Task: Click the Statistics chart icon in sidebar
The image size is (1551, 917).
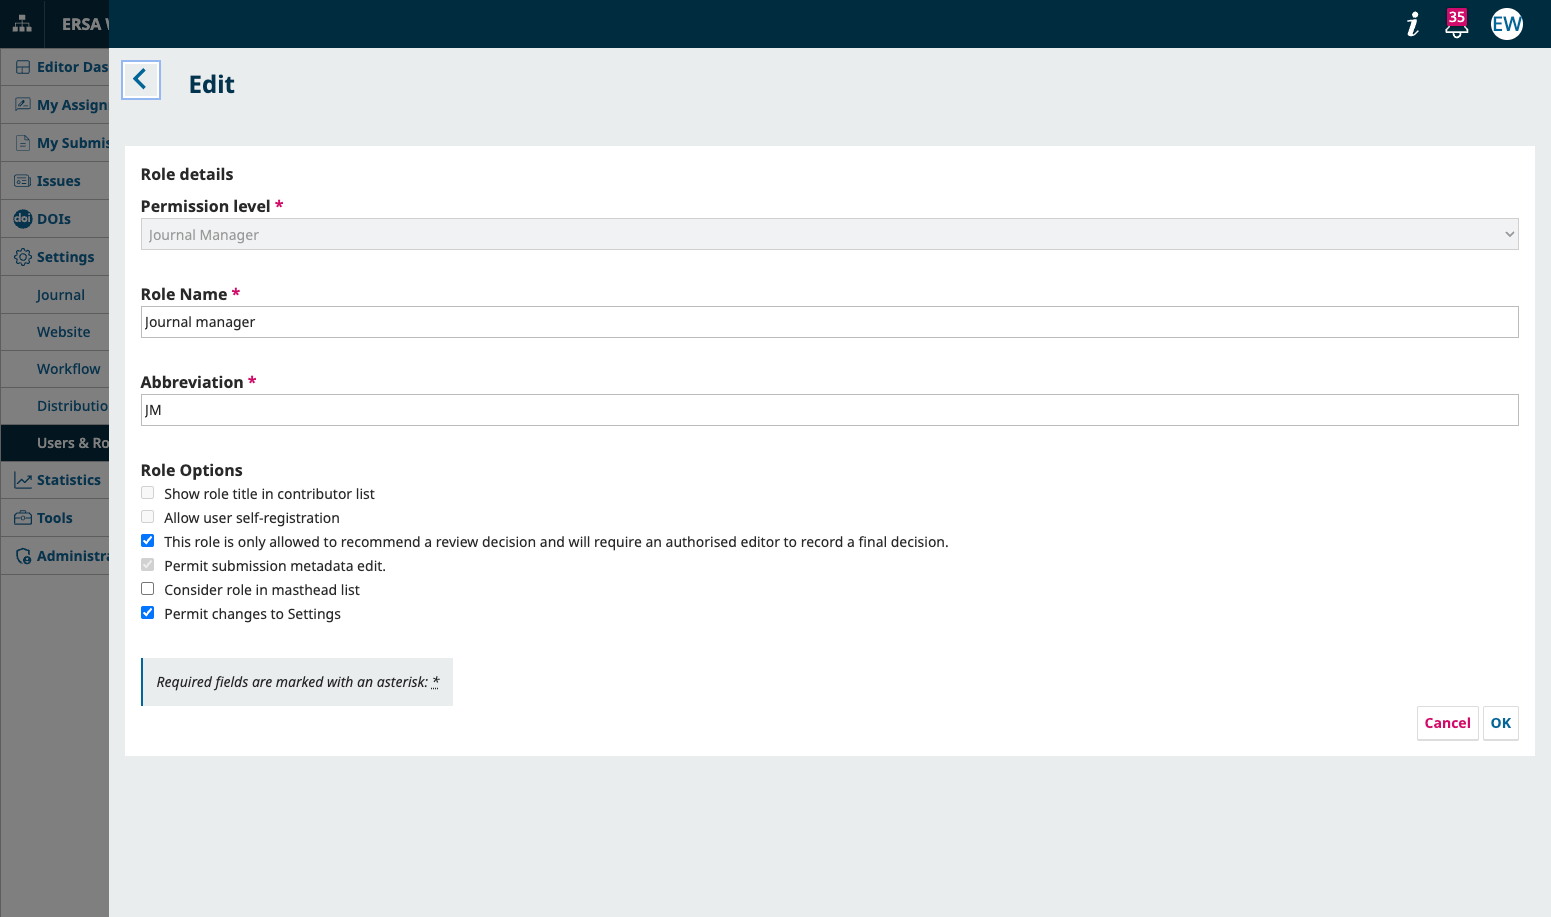Action: [22, 480]
